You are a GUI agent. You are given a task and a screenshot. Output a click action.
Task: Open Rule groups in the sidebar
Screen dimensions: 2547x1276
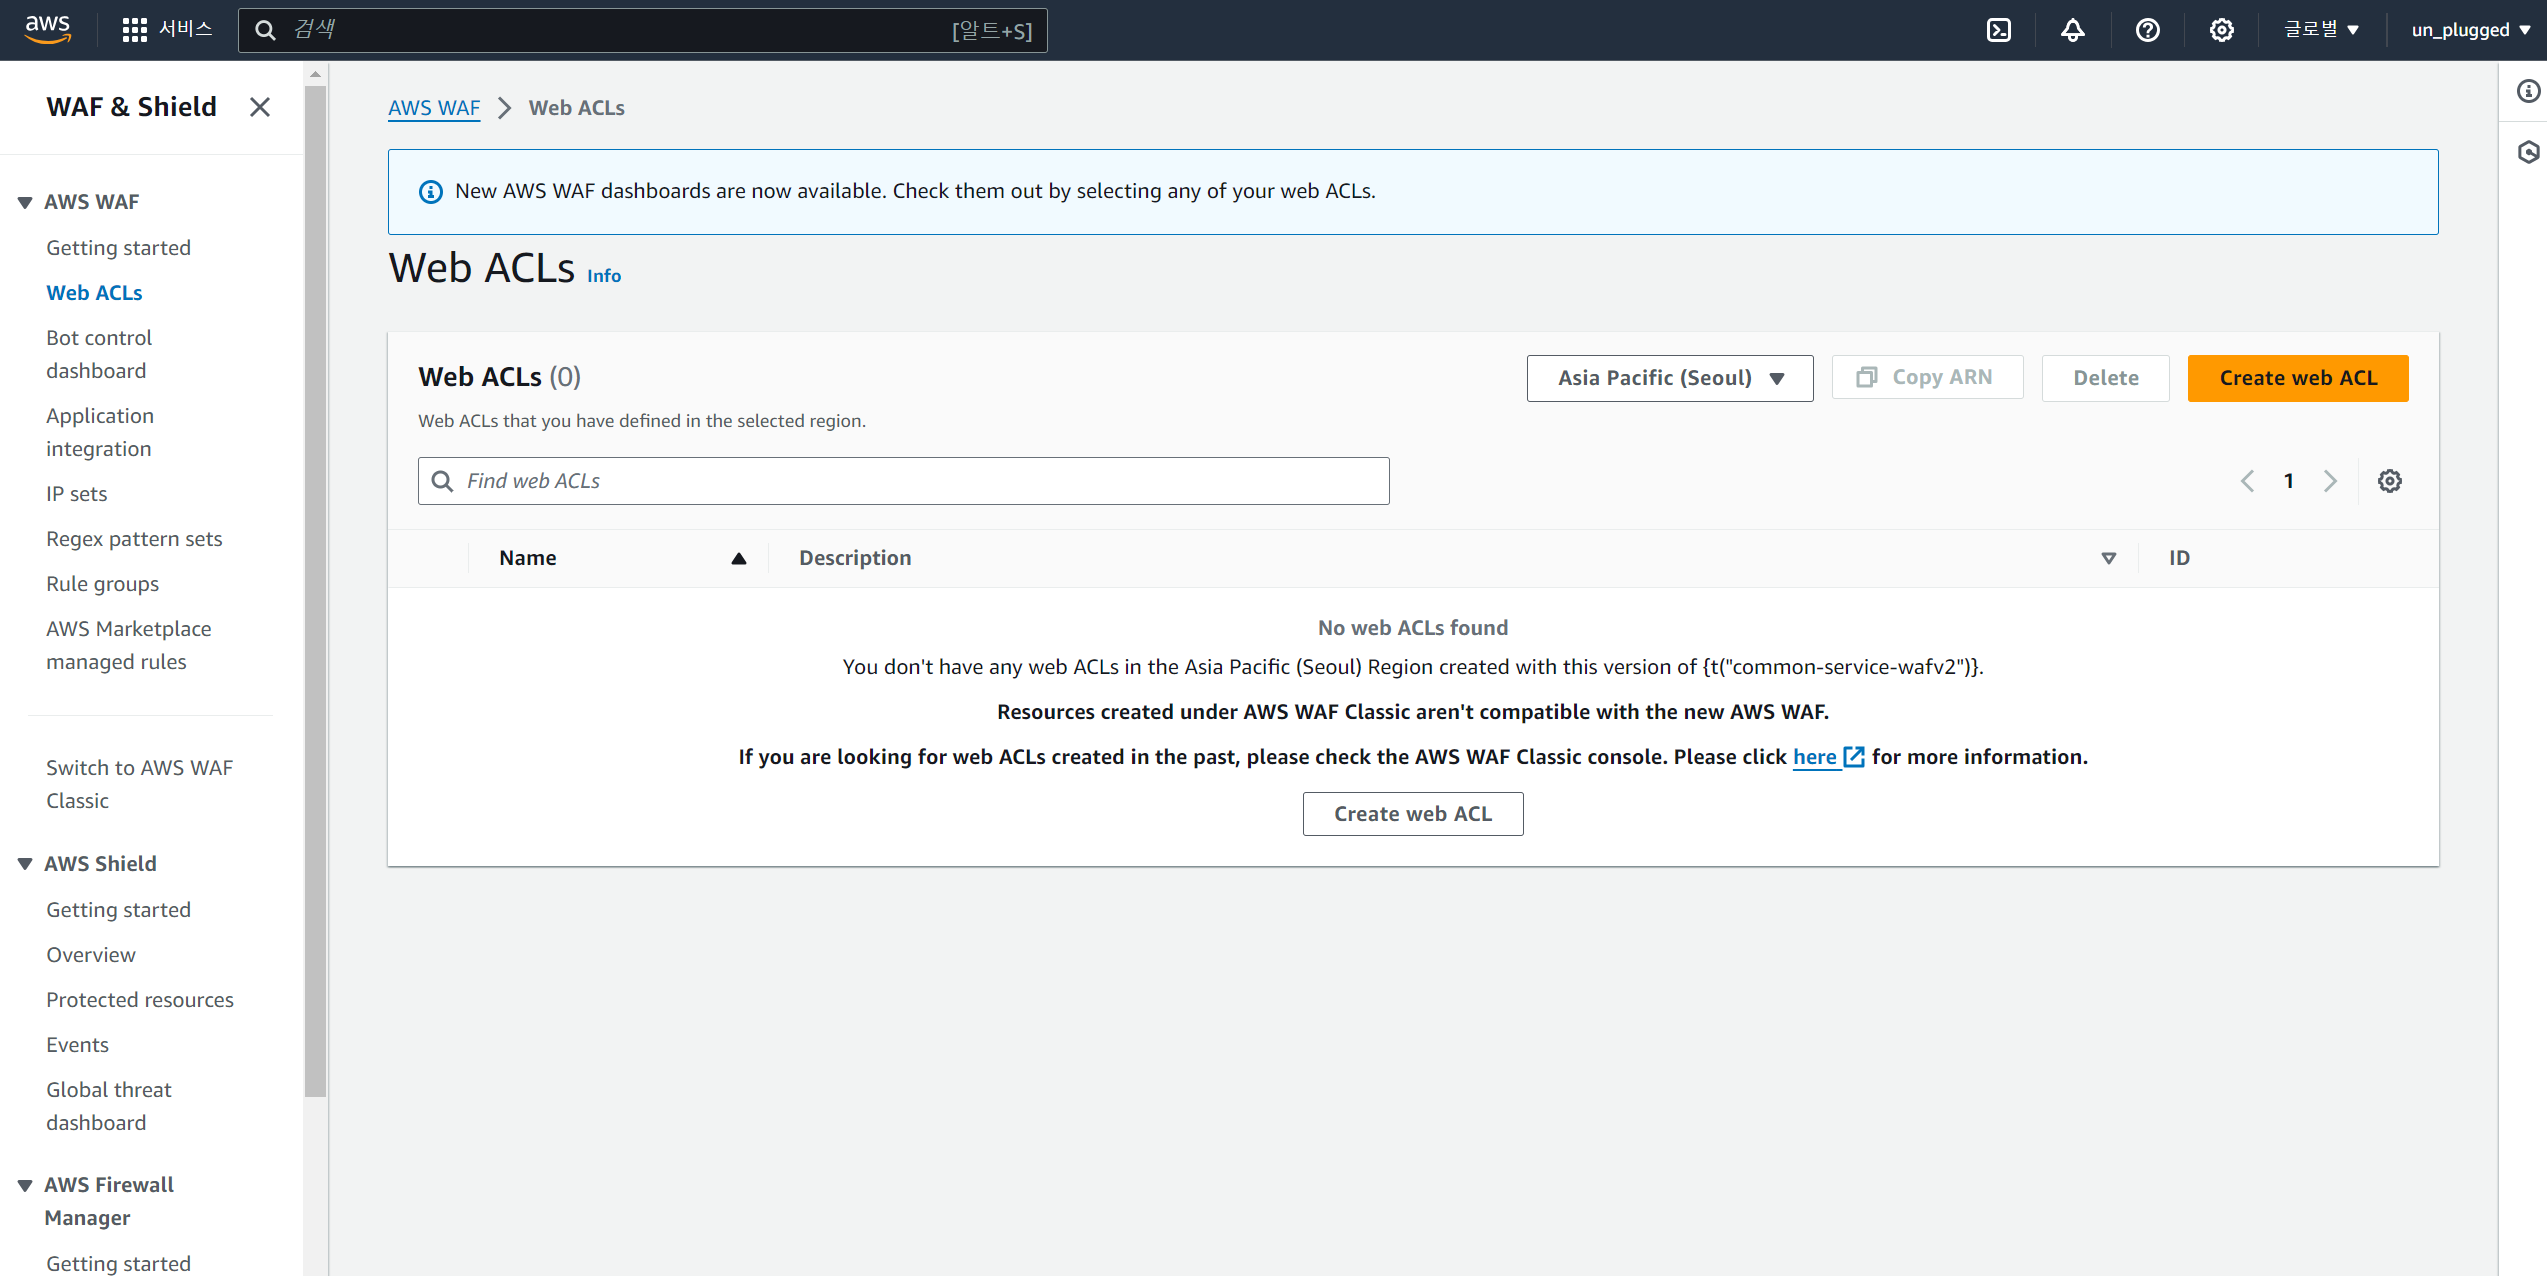click(102, 584)
